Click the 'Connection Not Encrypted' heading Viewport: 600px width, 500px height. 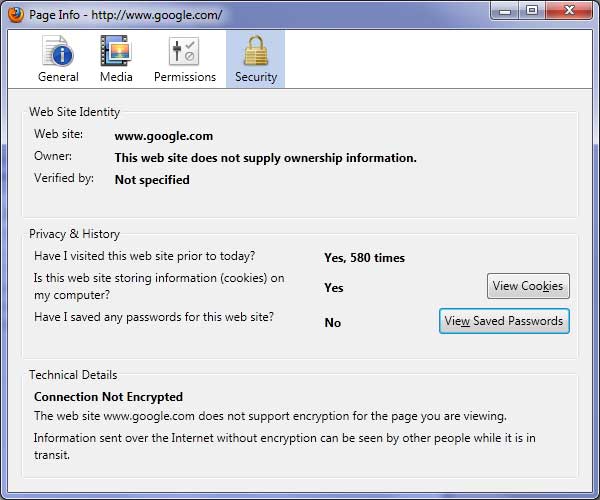108,397
